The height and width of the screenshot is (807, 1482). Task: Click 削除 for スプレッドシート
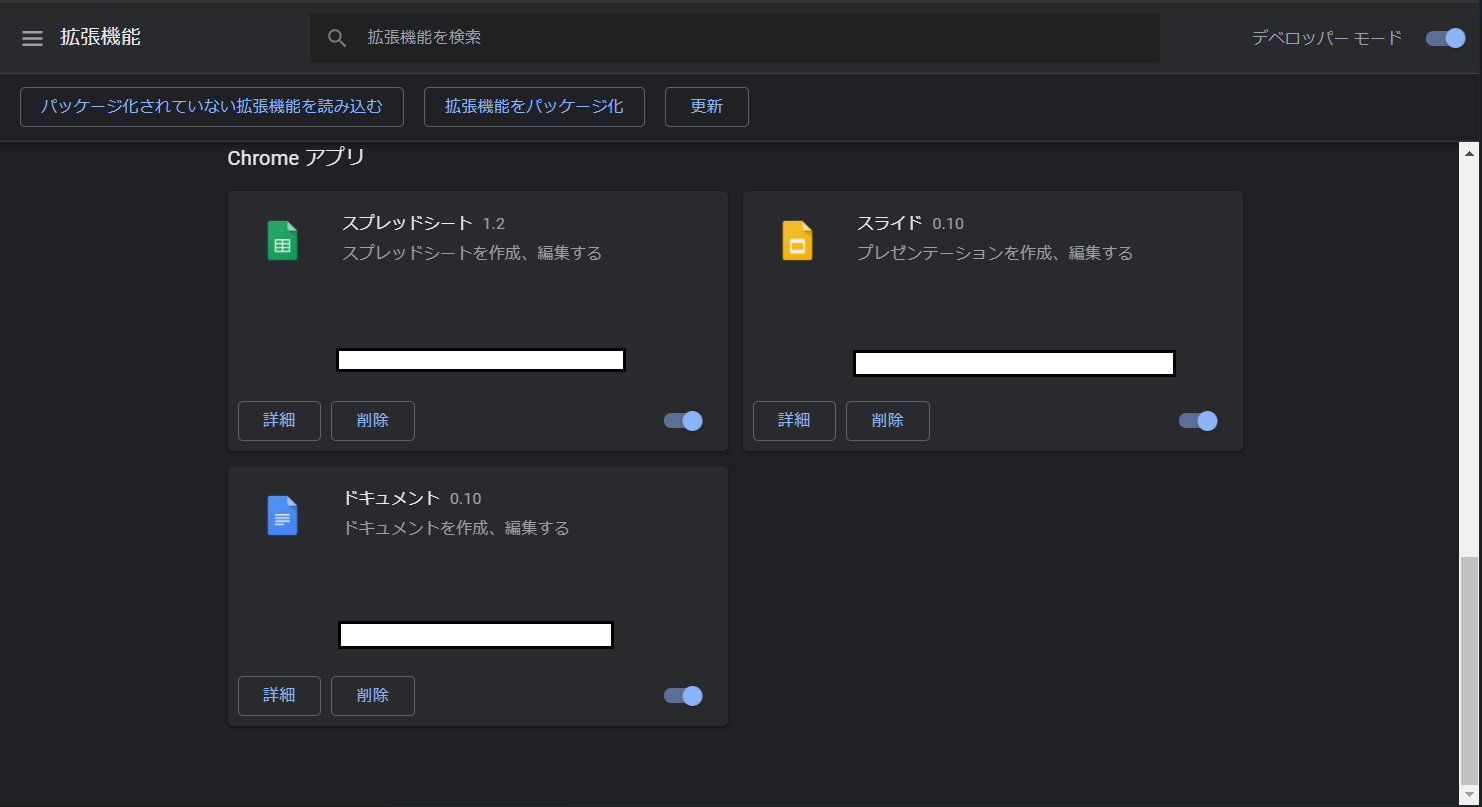(x=373, y=421)
